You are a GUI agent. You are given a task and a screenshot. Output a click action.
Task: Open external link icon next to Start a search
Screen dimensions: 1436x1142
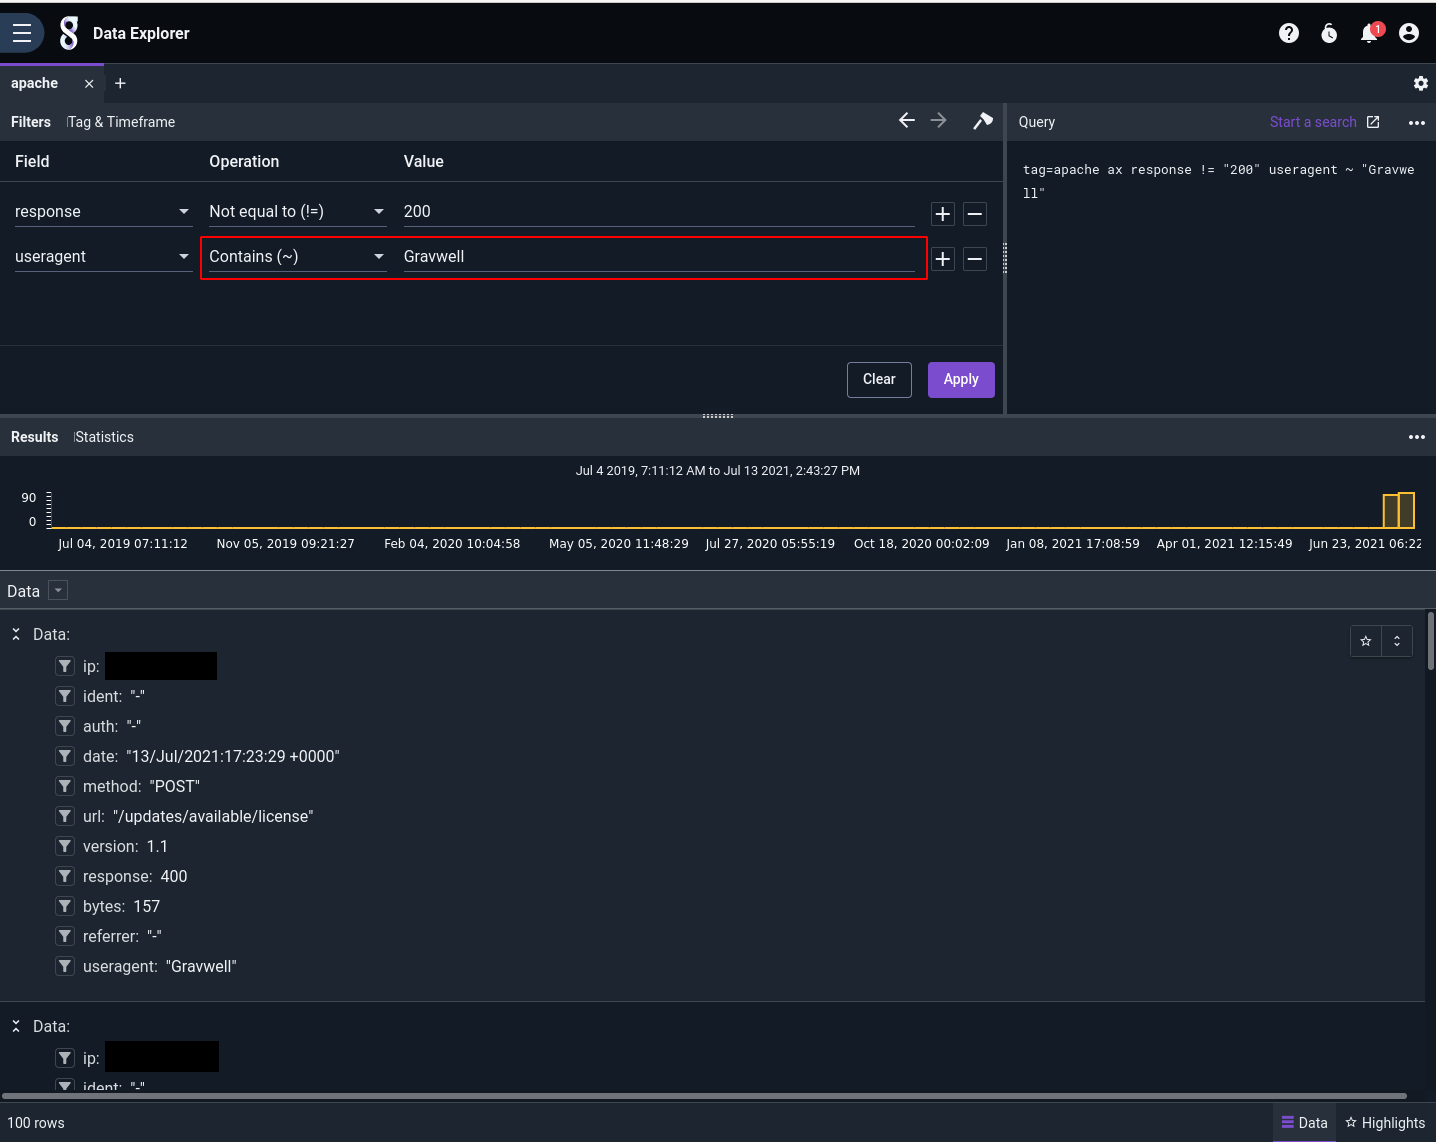pos(1373,122)
